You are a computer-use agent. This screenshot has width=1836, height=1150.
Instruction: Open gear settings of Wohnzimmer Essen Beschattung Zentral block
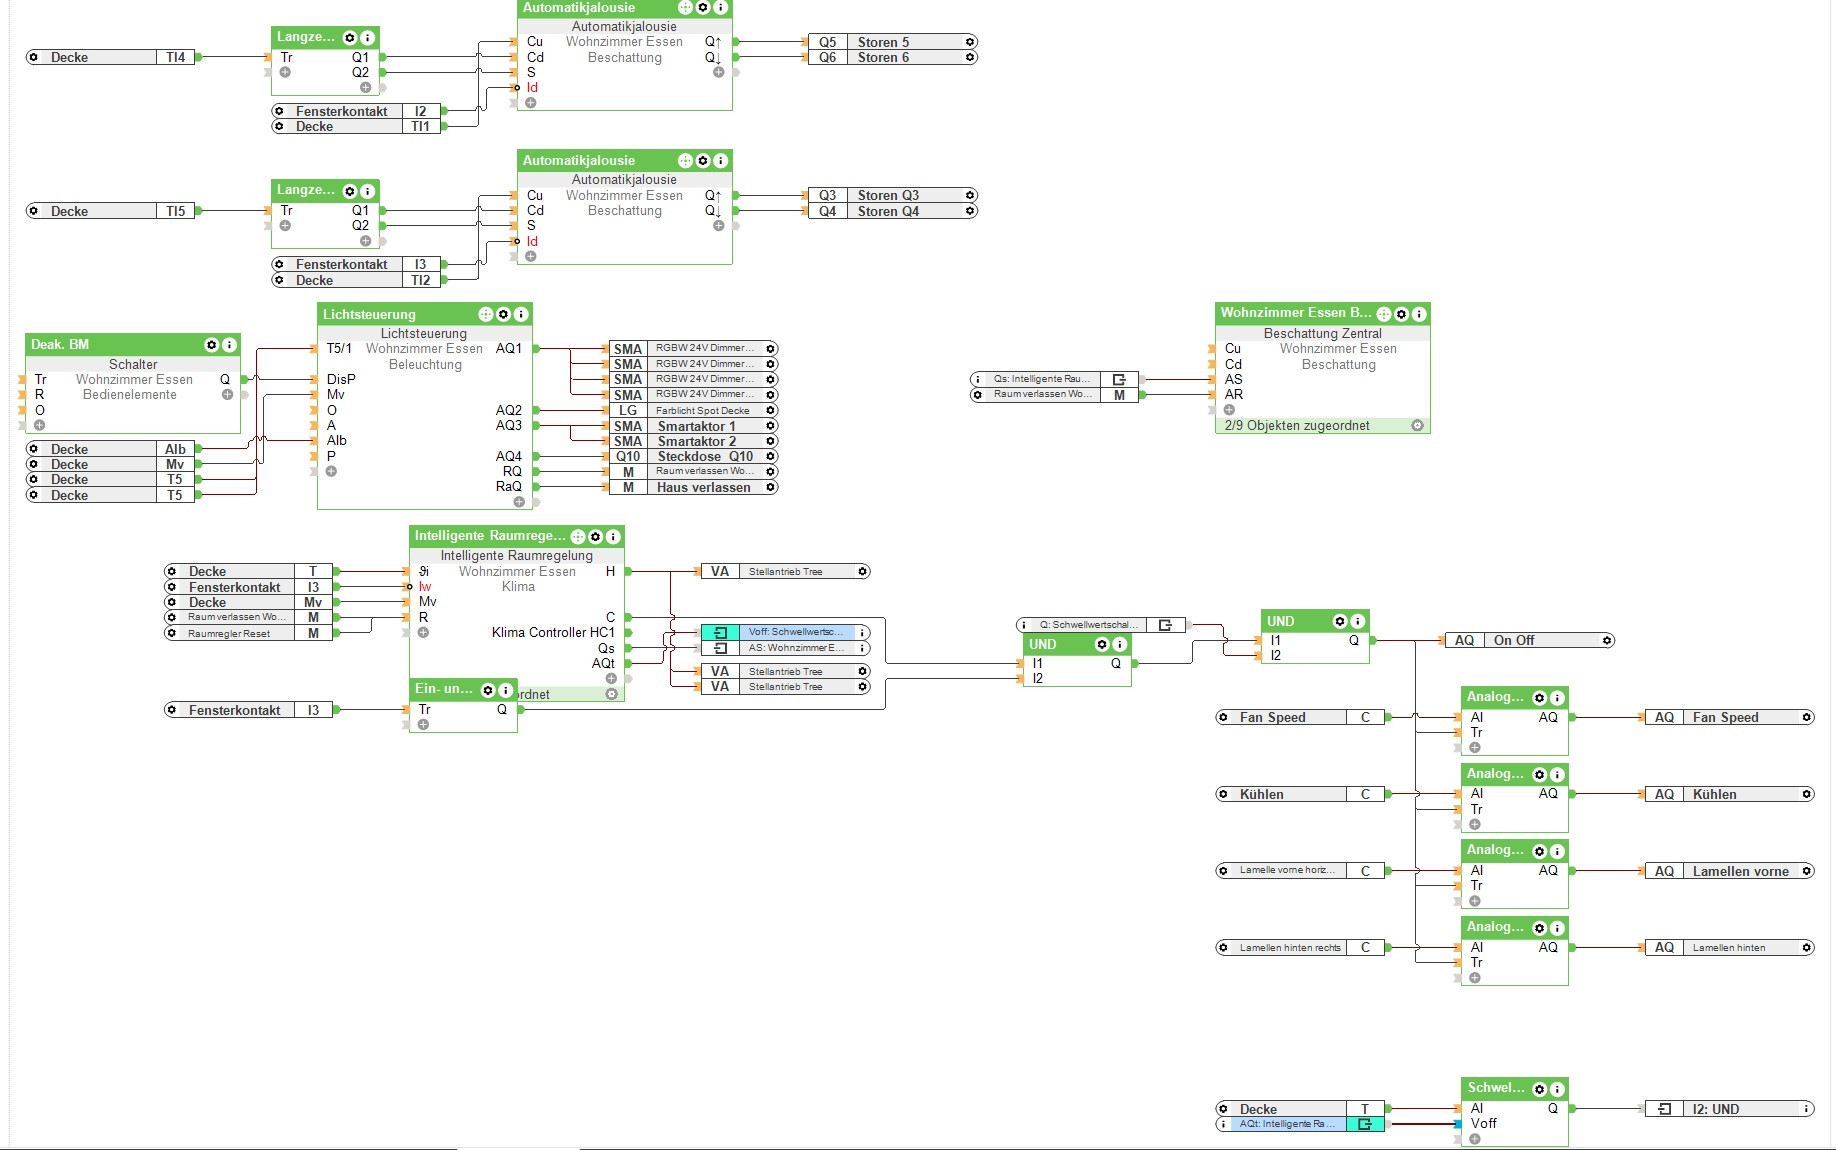point(1401,314)
